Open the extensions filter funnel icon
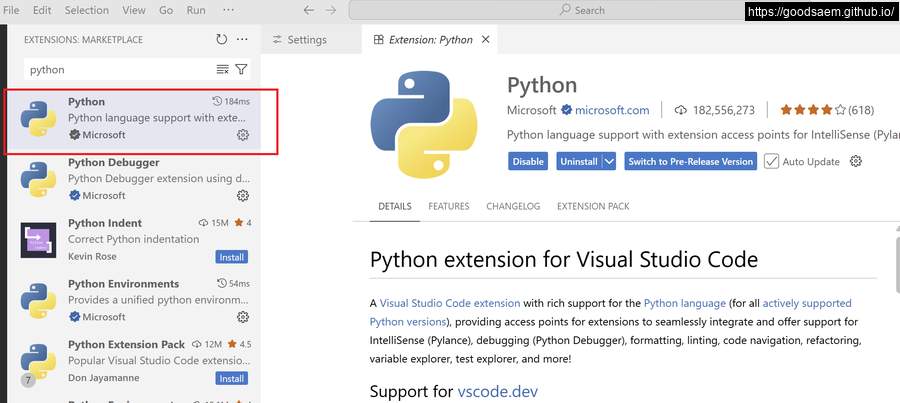The image size is (900, 403). pos(241,70)
